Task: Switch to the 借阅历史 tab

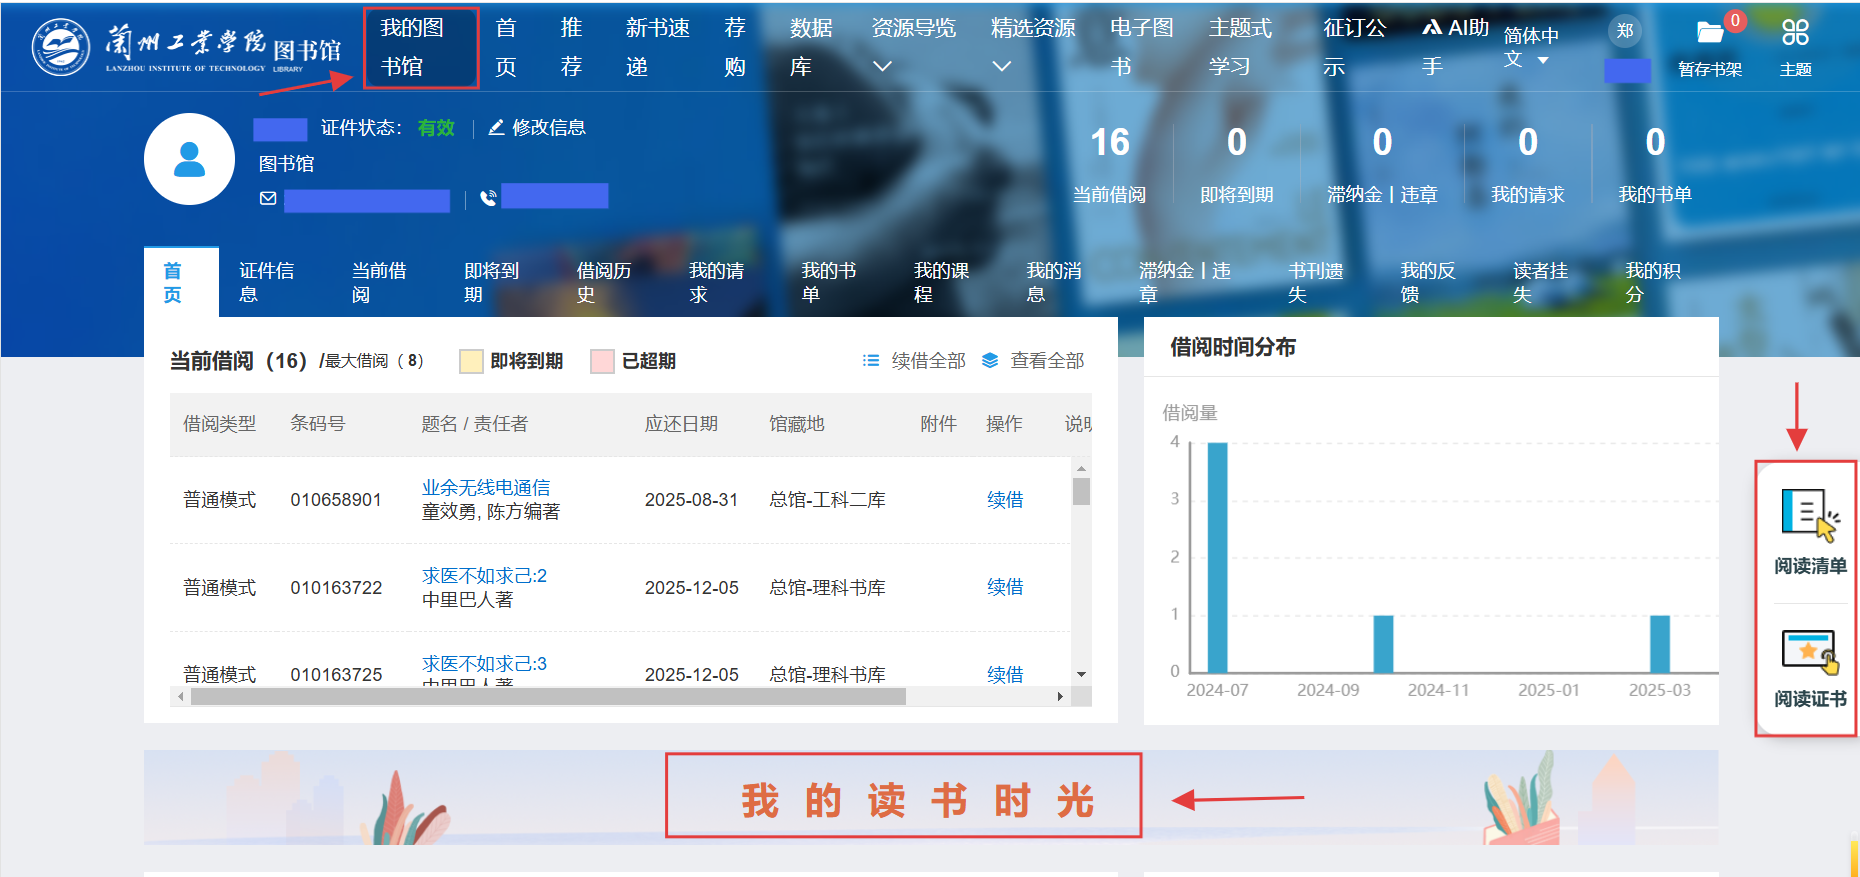Action: tap(603, 282)
